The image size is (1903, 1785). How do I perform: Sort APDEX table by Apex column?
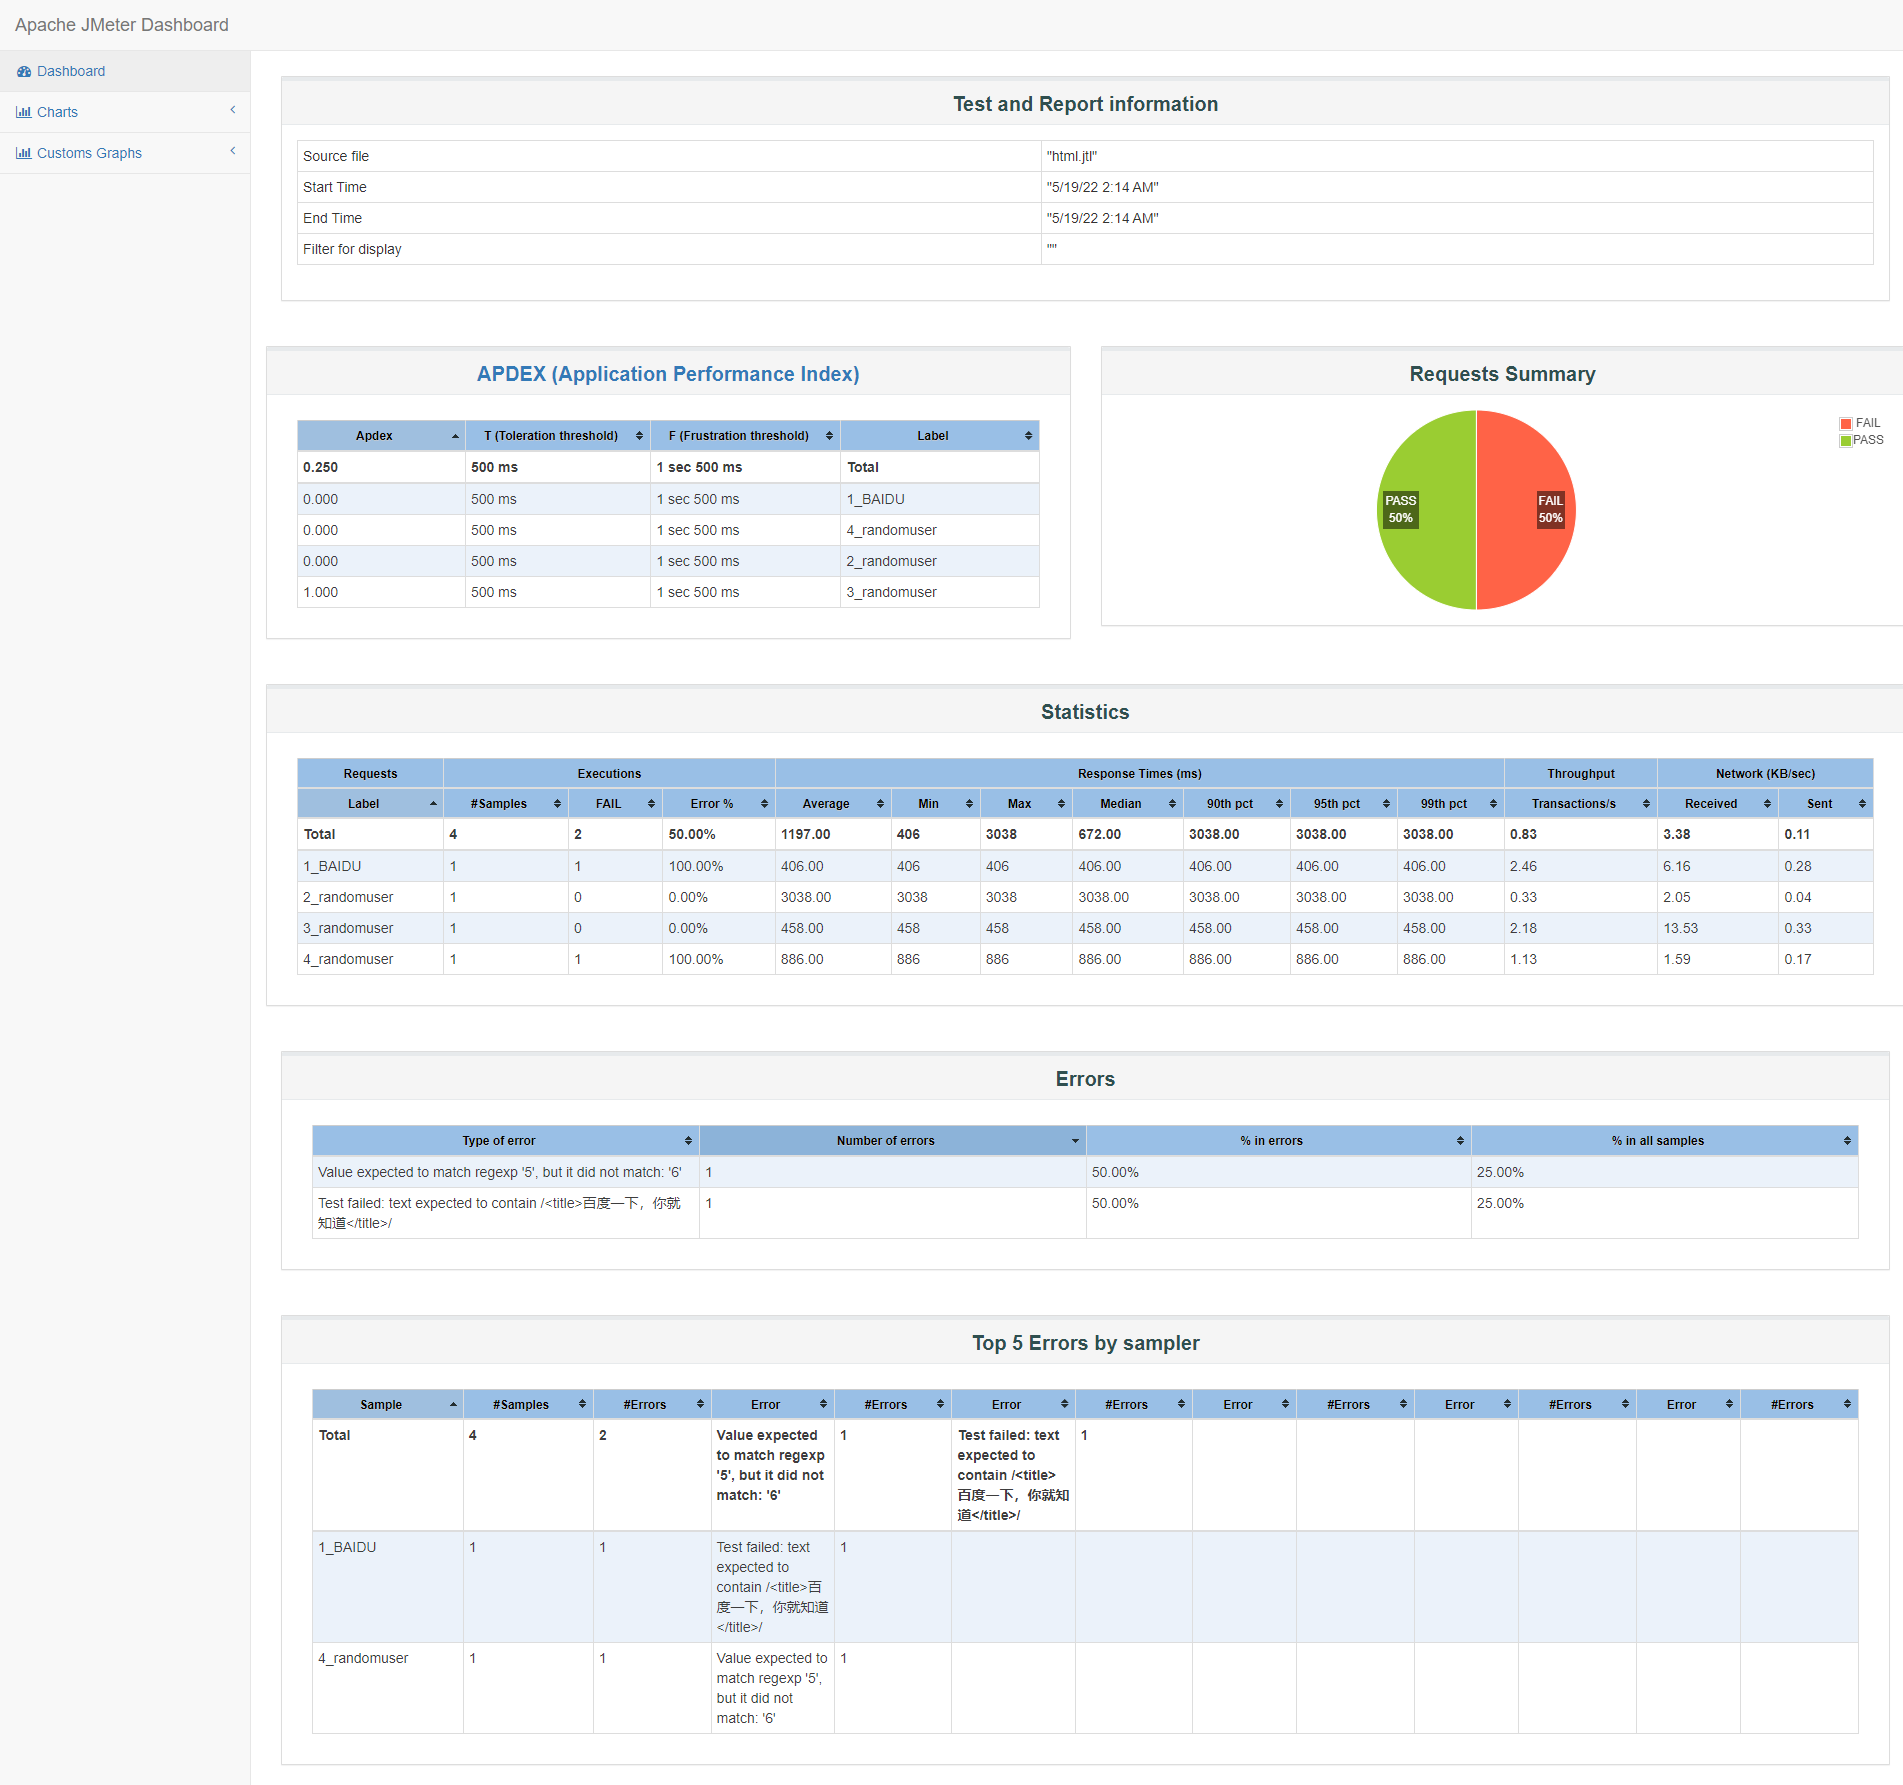point(381,436)
